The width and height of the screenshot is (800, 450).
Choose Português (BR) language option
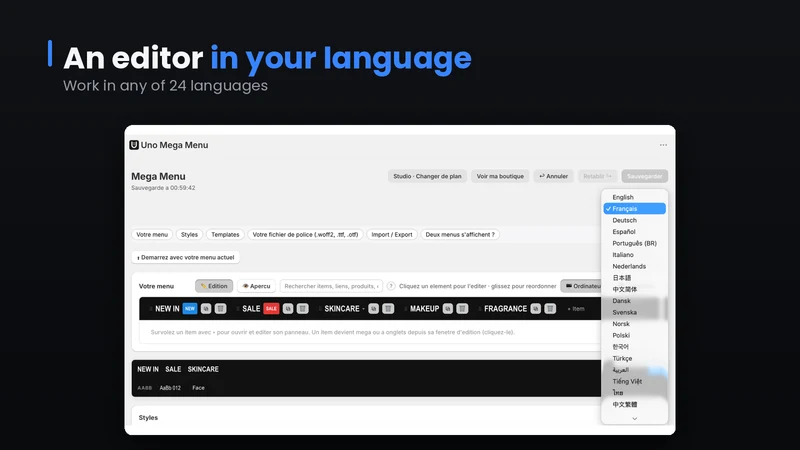coord(635,243)
